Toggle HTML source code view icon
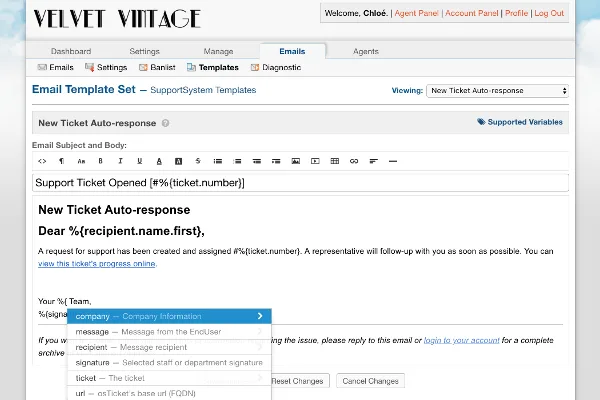The height and width of the screenshot is (400, 600). [x=42, y=161]
